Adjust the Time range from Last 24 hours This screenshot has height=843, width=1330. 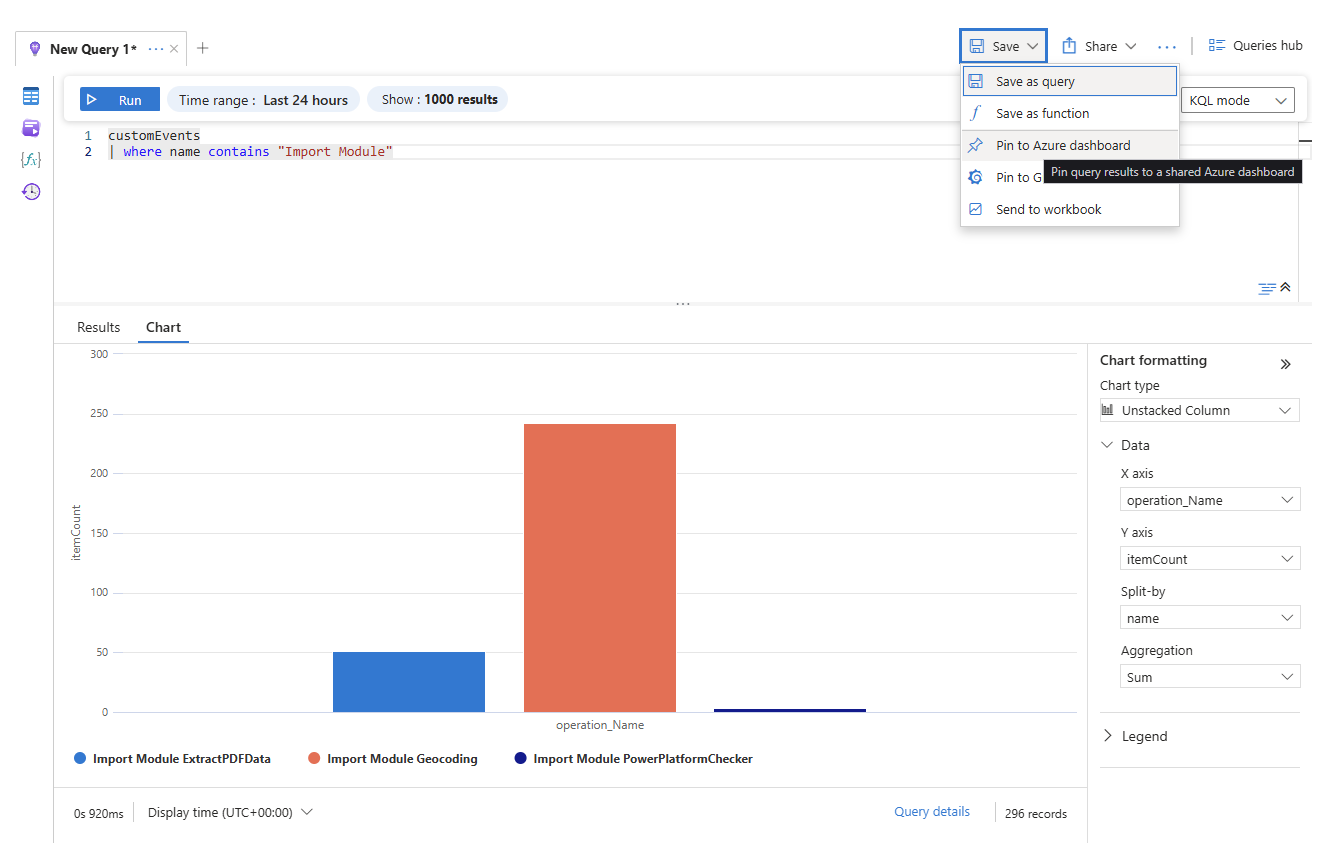[x=263, y=99]
